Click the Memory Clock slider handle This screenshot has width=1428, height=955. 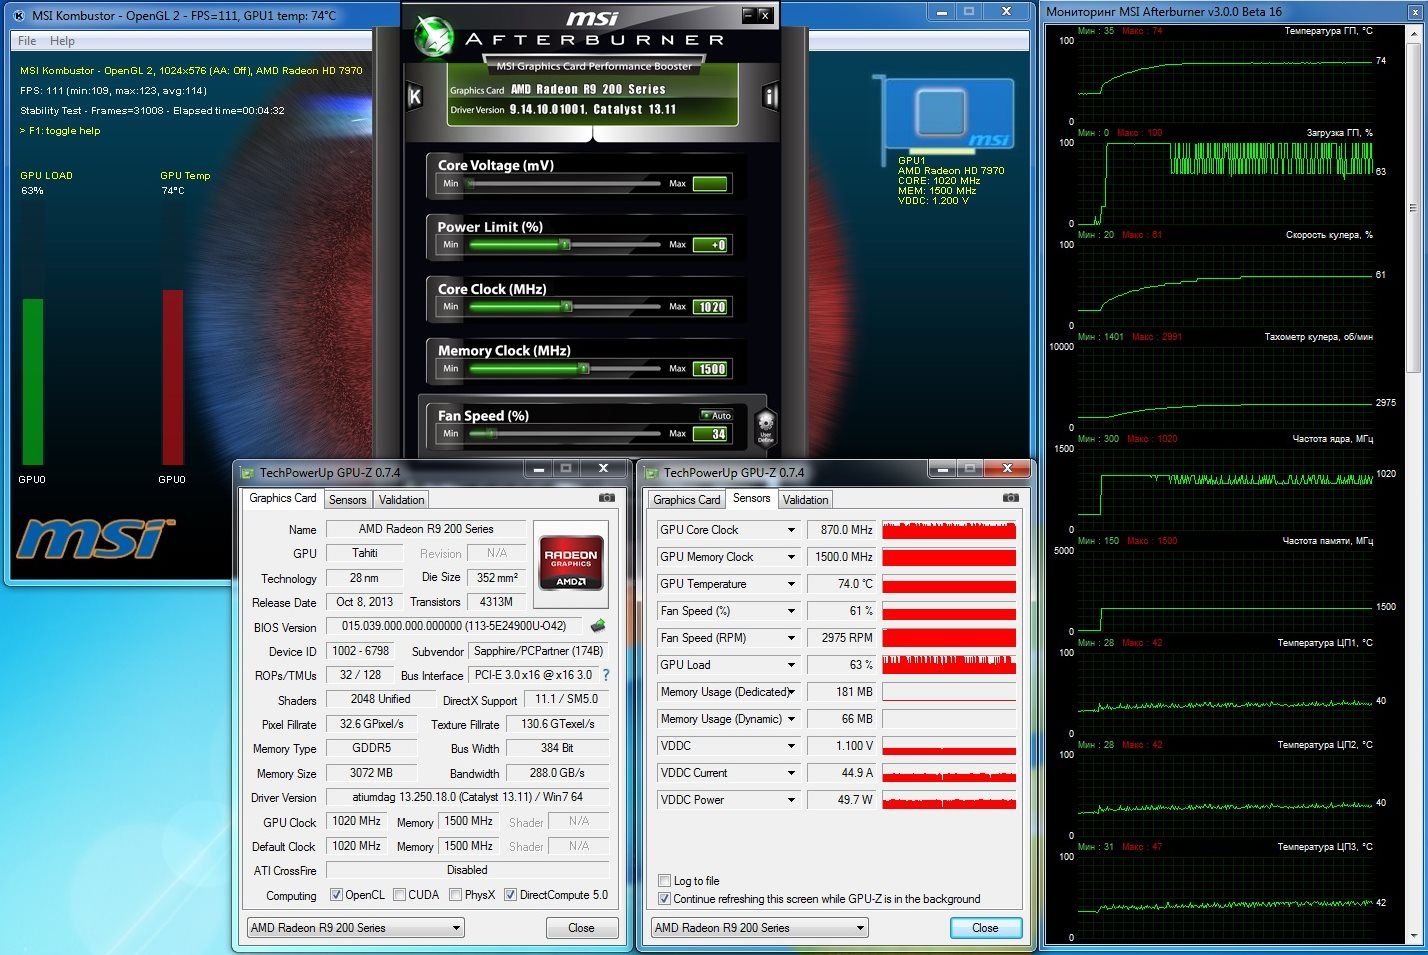pos(583,369)
